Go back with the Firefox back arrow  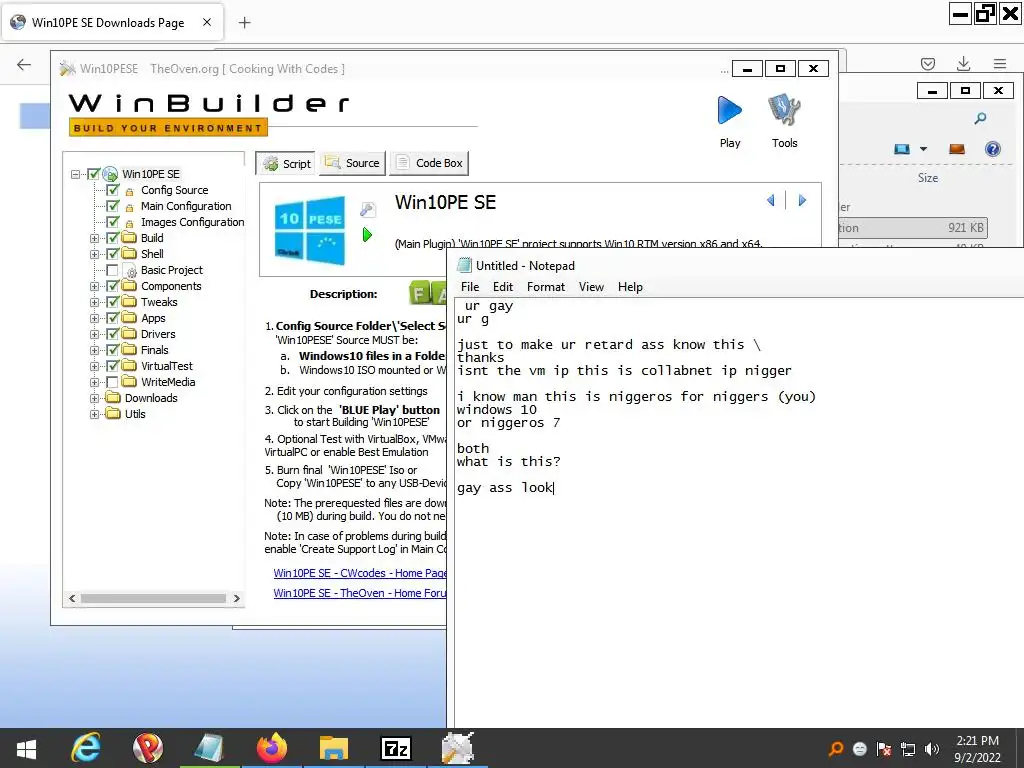[x=24, y=64]
